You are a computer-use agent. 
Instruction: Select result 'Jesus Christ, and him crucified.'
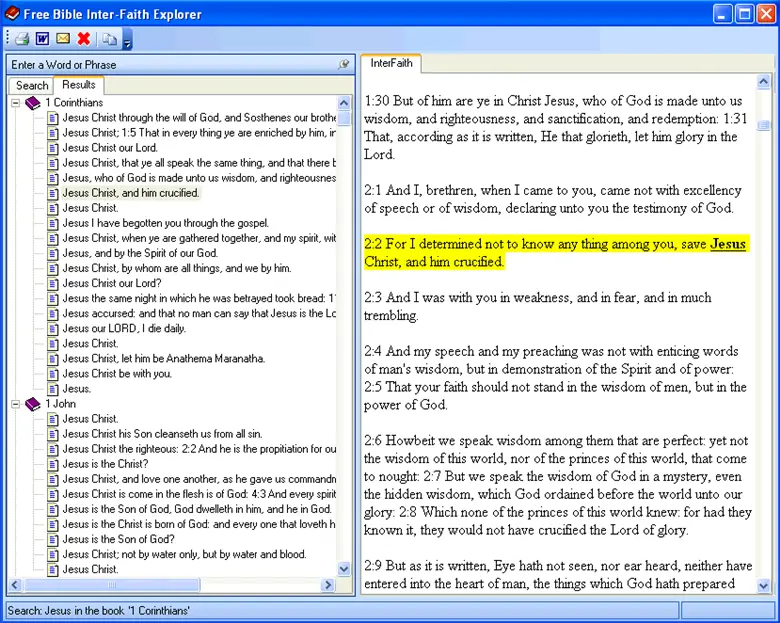(131, 193)
